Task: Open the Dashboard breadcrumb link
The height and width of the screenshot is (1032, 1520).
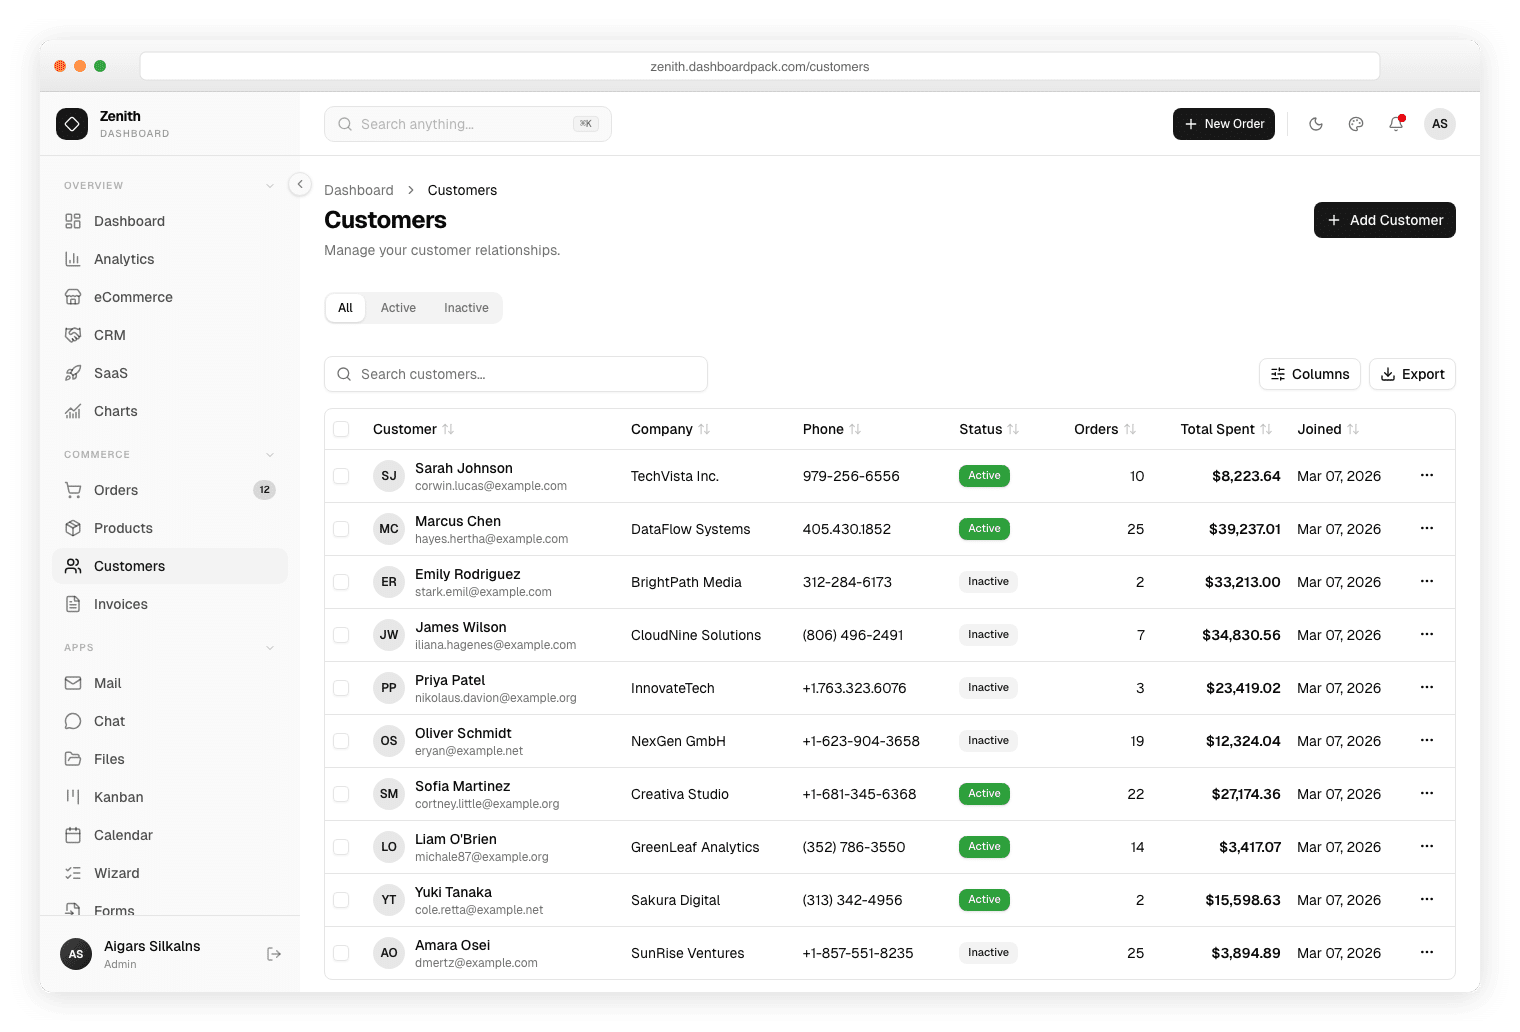Action: 359,190
